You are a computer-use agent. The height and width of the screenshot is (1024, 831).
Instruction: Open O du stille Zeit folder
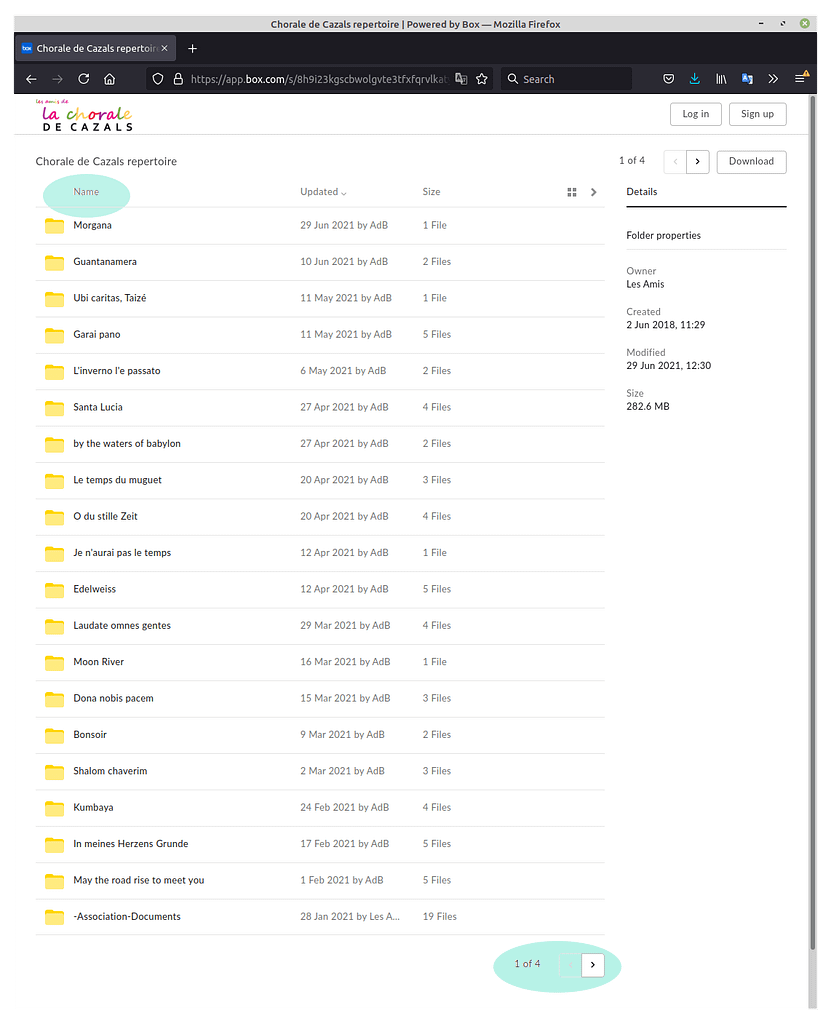point(105,517)
